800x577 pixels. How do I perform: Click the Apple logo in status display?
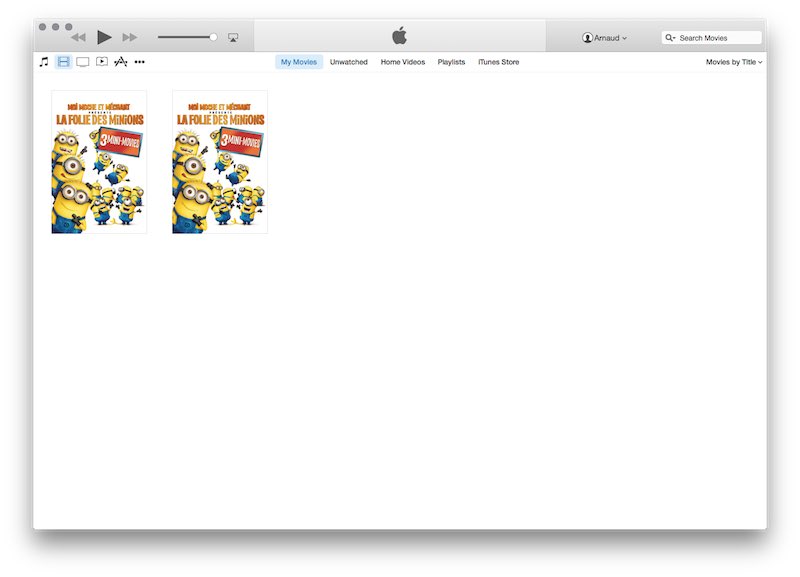click(x=399, y=36)
